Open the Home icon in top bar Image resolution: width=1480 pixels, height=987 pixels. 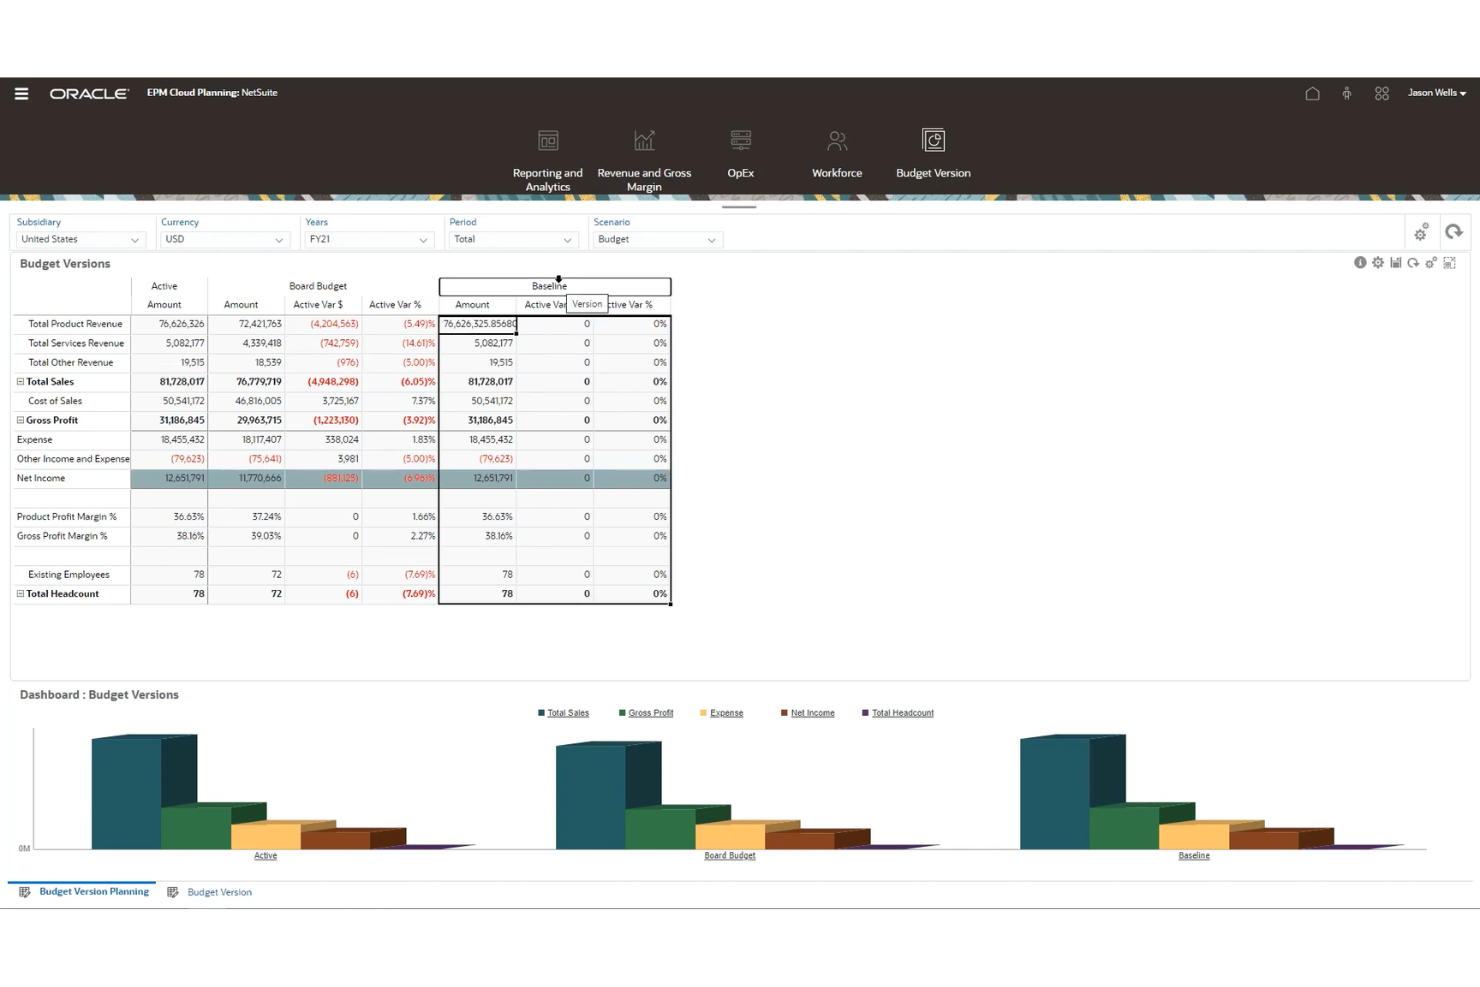1312,93
